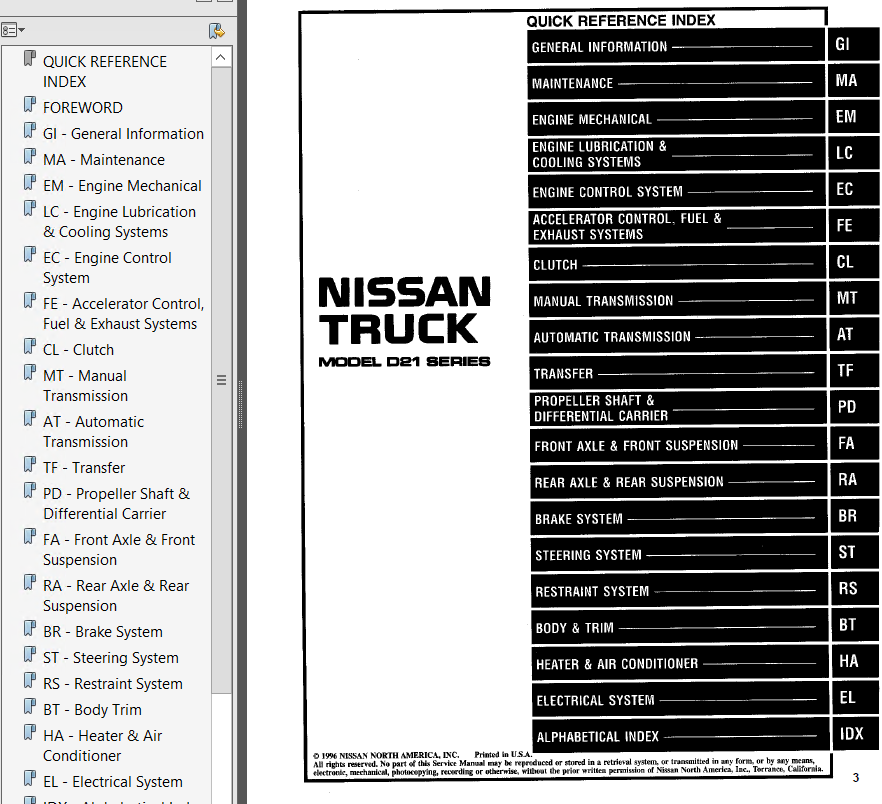Click the page number 3

tap(856, 778)
